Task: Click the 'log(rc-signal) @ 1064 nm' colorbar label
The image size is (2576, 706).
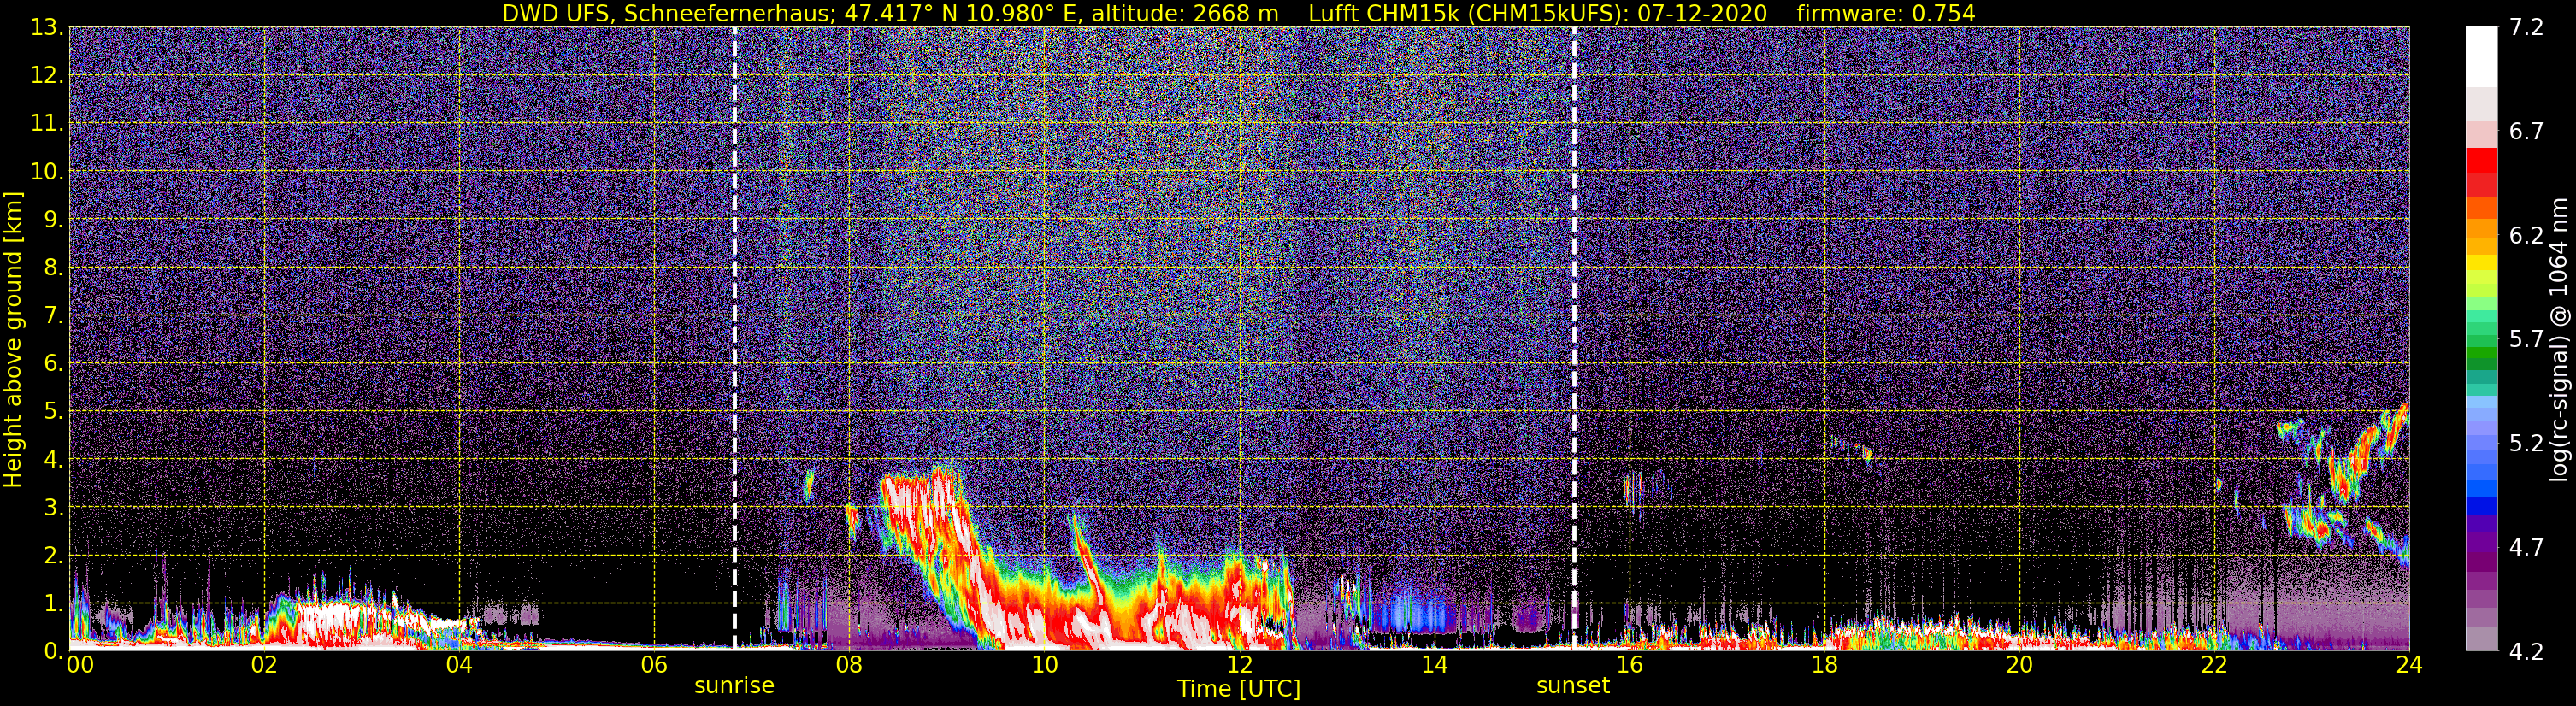Action: point(2558,339)
